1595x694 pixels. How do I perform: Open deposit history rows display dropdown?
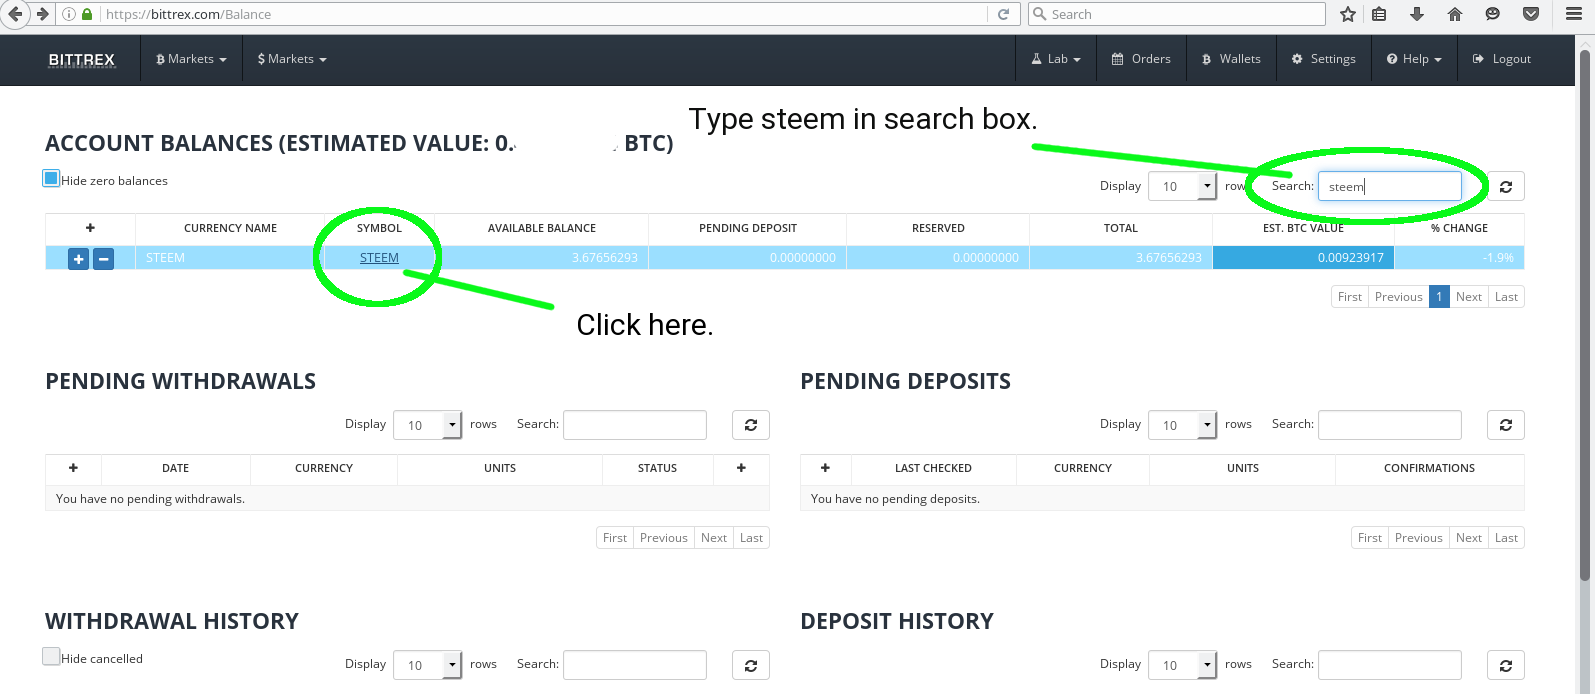pyautogui.click(x=1182, y=665)
